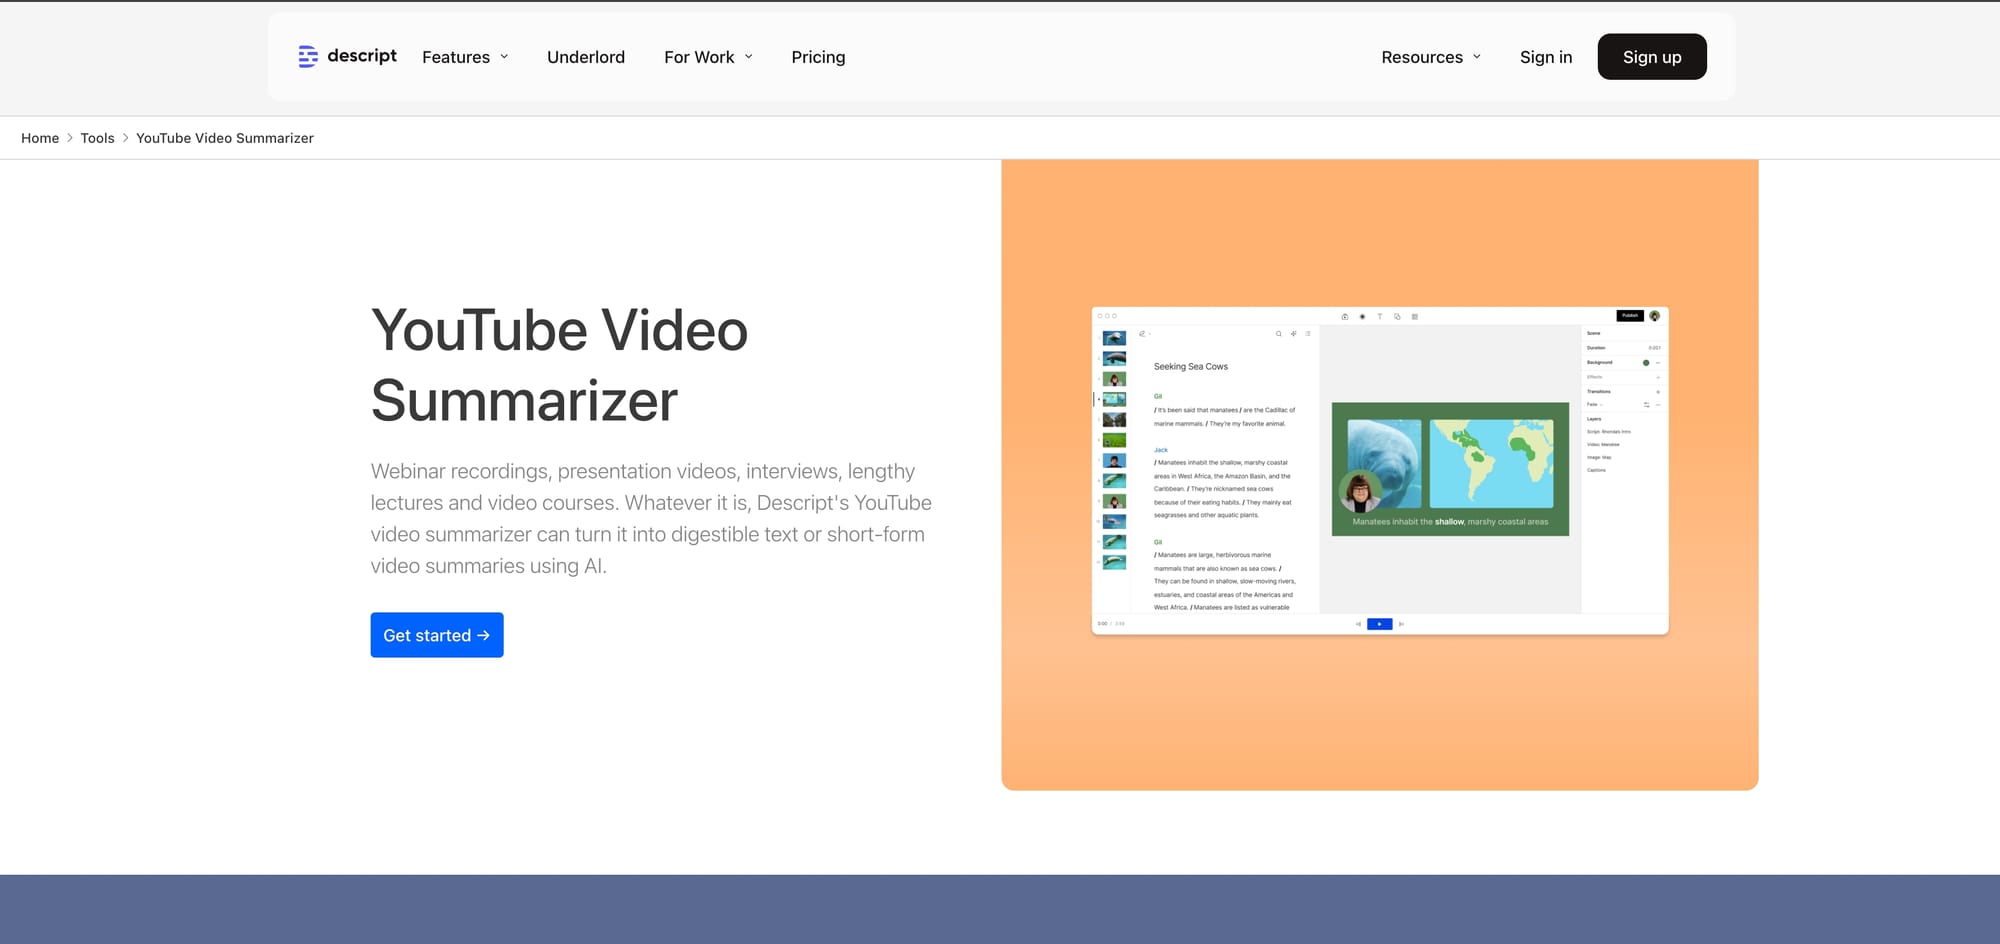The height and width of the screenshot is (944, 2000).
Task: Go to Home in the breadcrumb
Action: tap(40, 138)
